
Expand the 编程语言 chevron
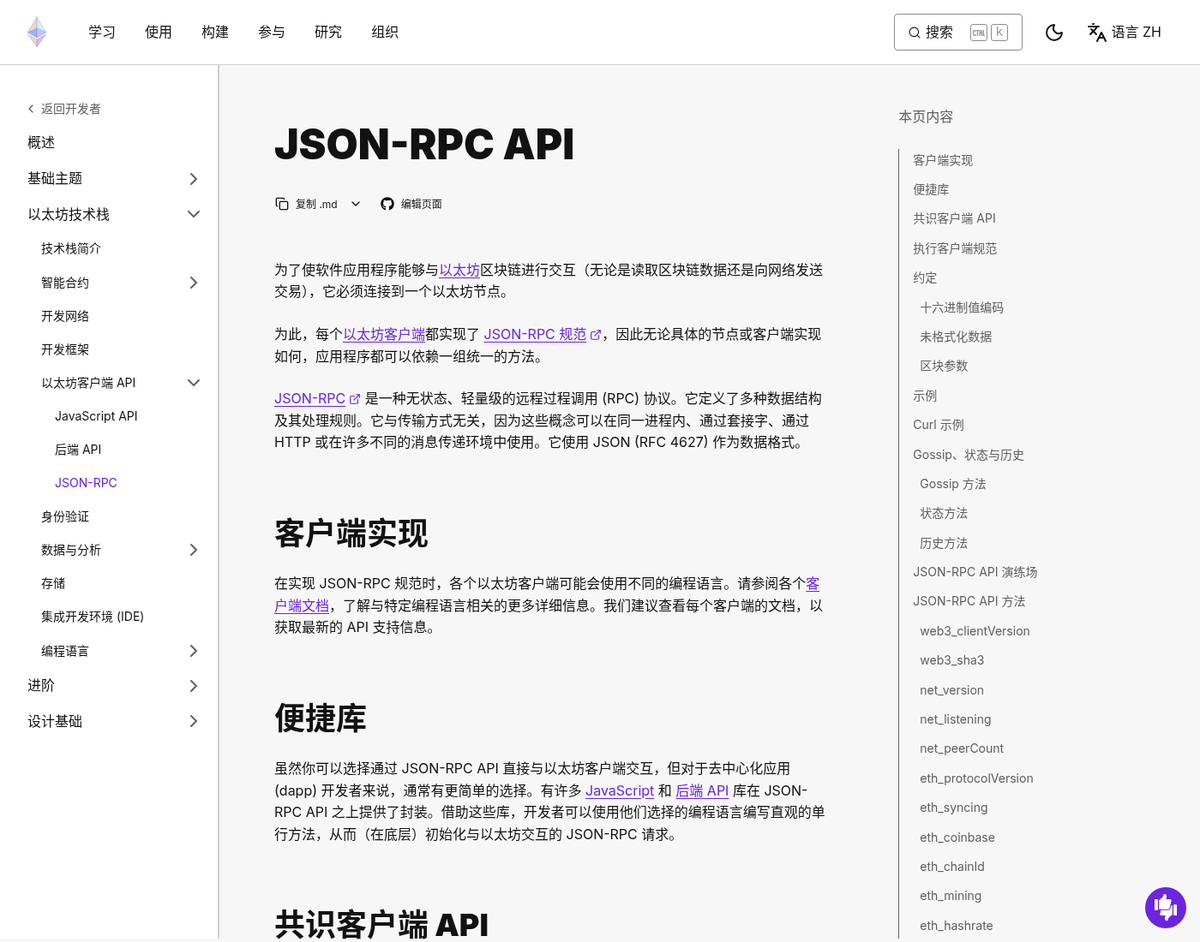pos(194,651)
